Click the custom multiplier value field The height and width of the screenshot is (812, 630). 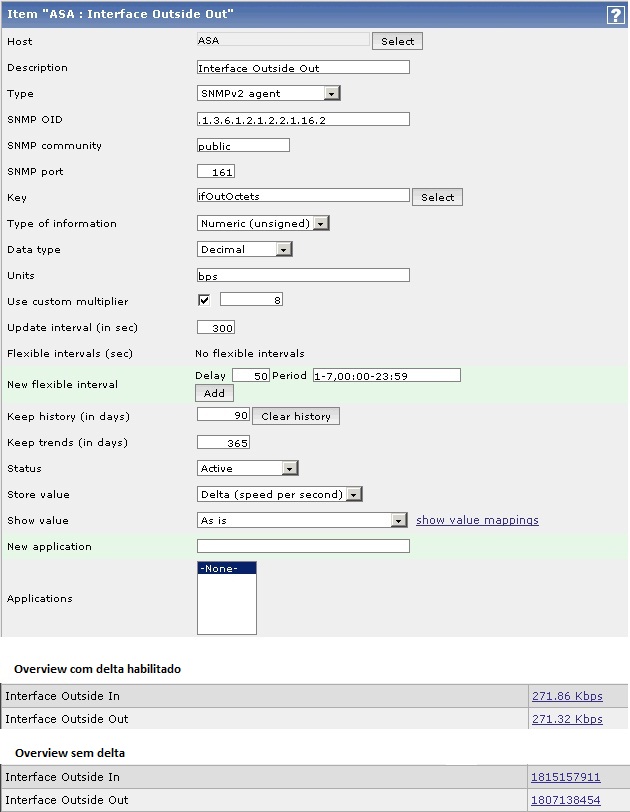[x=251, y=299]
